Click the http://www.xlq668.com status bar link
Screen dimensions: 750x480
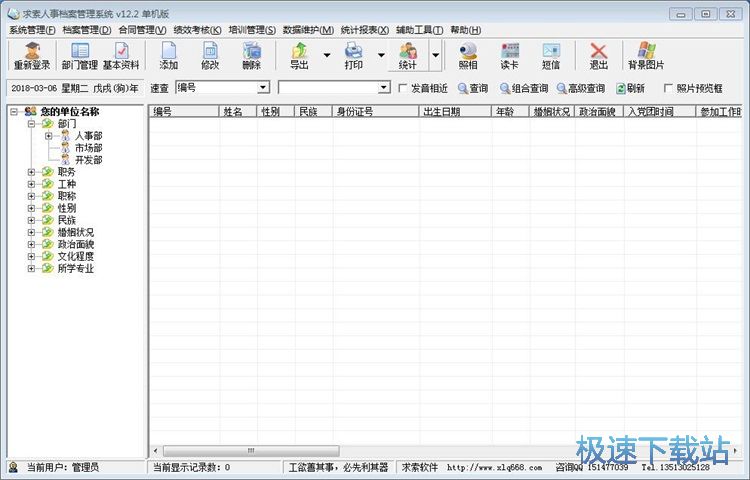click(494, 467)
